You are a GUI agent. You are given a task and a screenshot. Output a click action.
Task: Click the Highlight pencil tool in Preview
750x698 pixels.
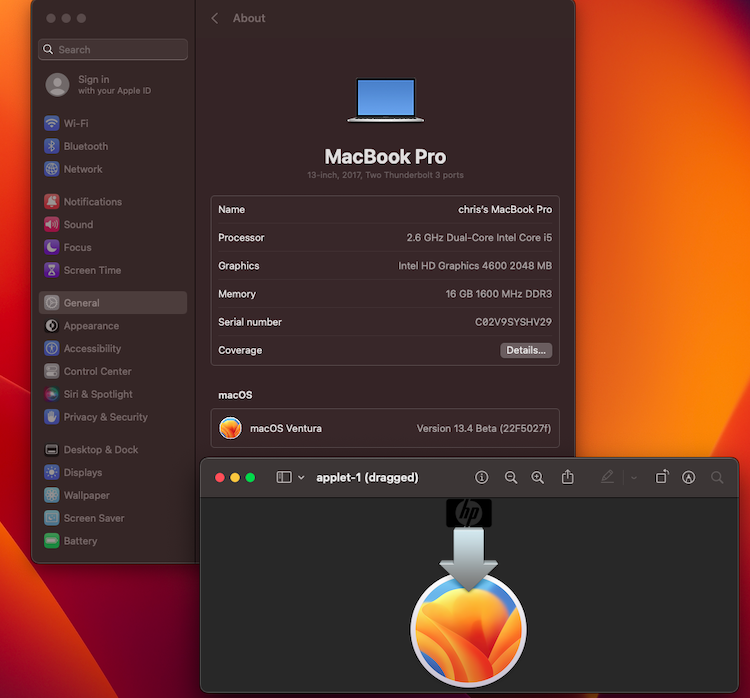607,477
